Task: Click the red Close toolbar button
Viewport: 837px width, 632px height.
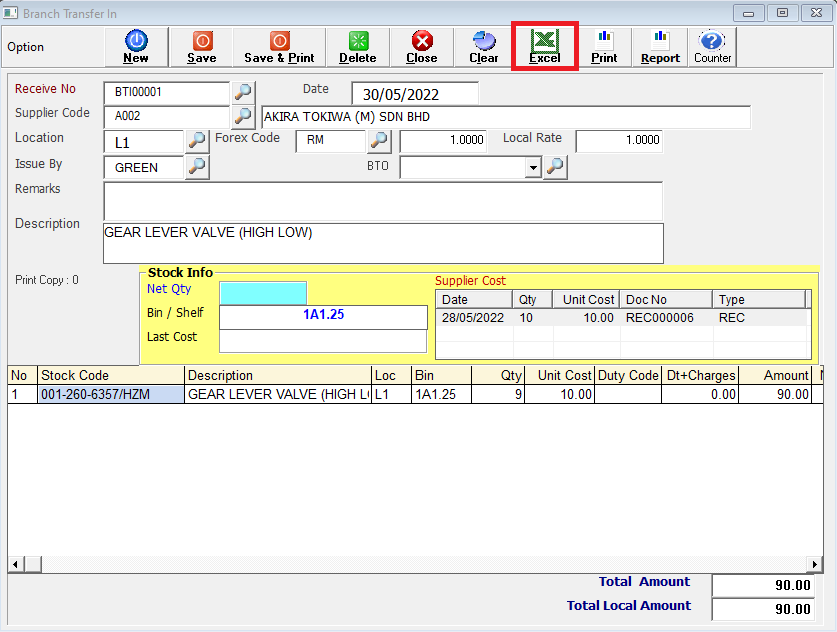Action: tap(422, 47)
